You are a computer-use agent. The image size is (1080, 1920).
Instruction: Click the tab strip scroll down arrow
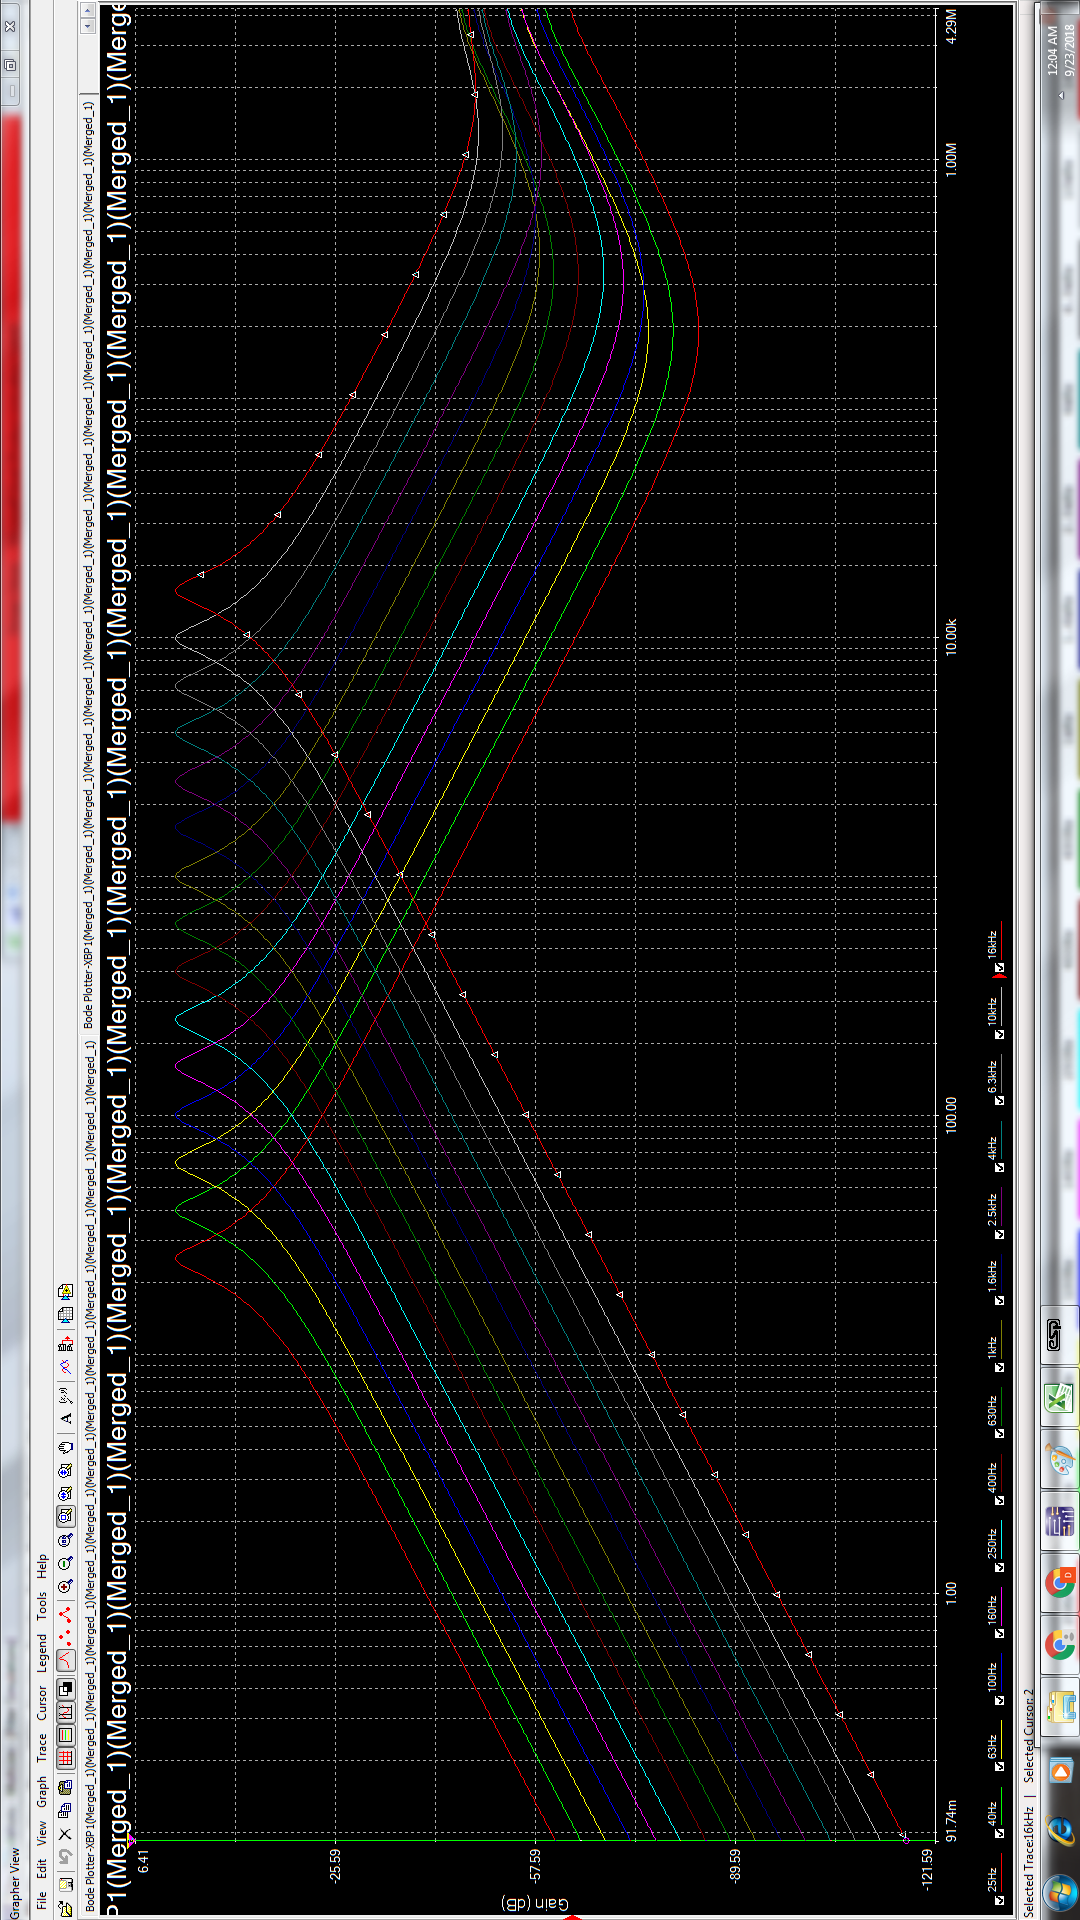tap(88, 25)
